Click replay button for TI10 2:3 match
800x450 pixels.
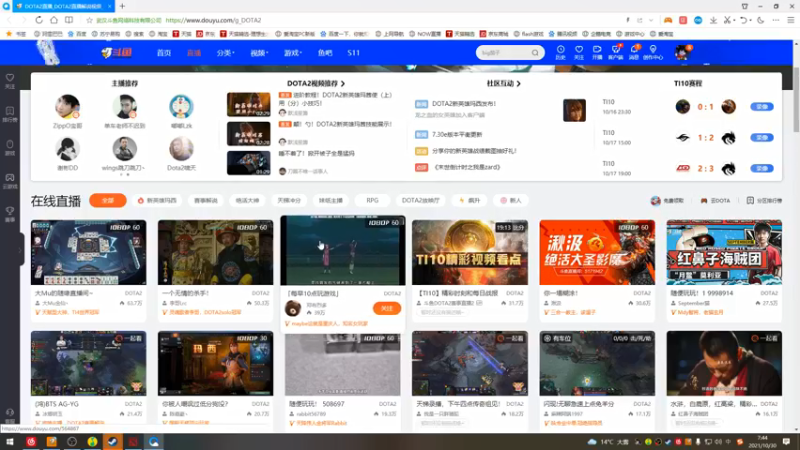[762, 168]
